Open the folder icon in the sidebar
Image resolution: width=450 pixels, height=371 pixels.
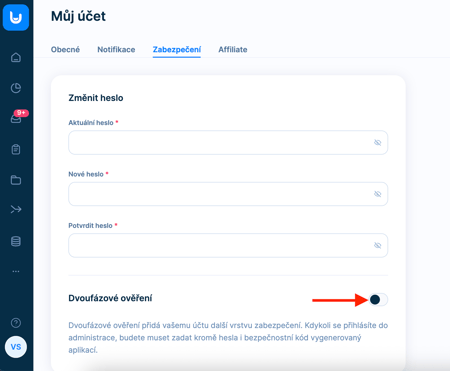click(16, 180)
